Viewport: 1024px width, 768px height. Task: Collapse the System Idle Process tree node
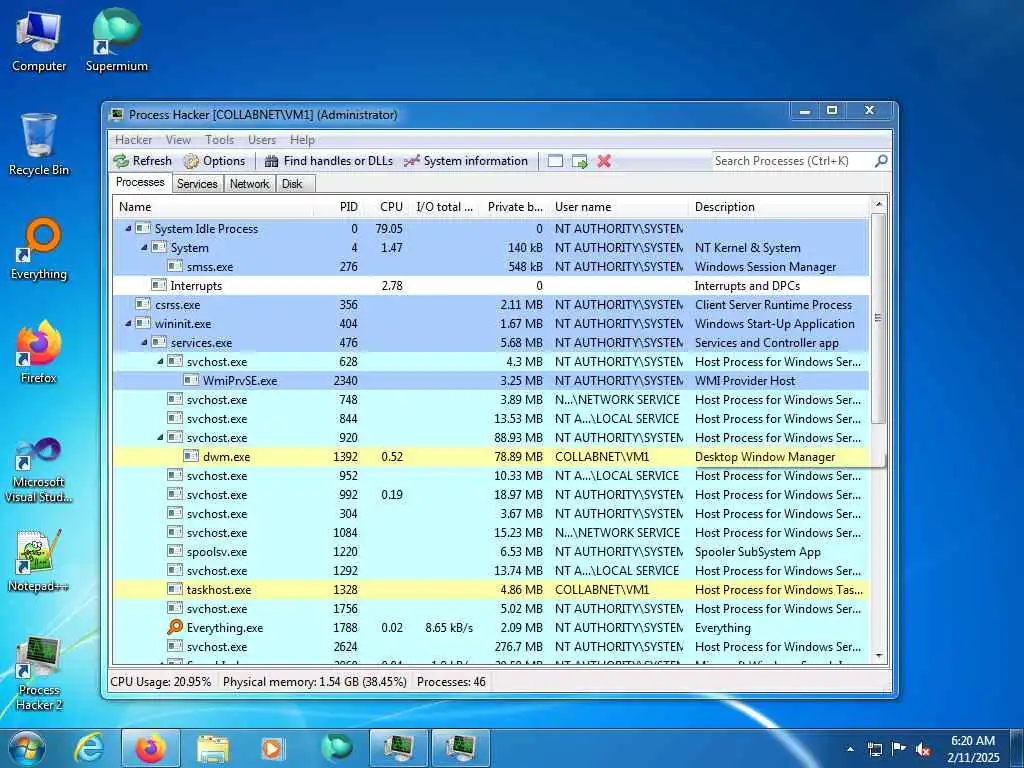click(128, 229)
